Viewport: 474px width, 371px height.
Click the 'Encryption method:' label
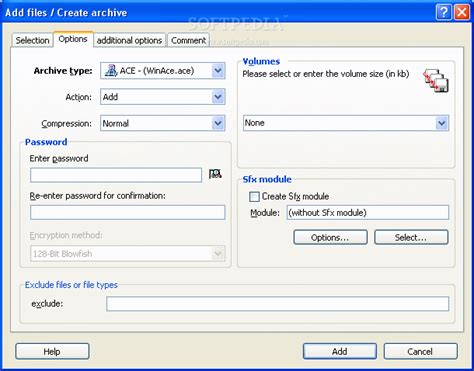tap(66, 235)
